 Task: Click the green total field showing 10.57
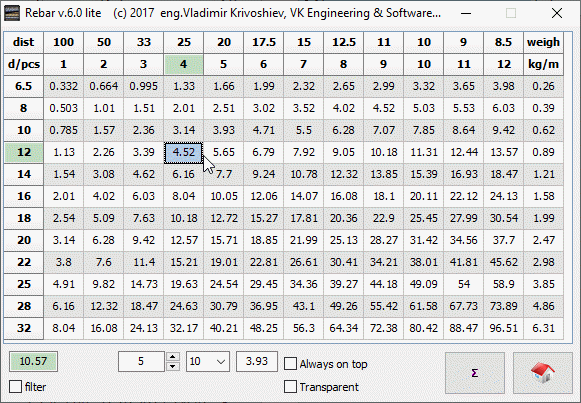point(33,362)
